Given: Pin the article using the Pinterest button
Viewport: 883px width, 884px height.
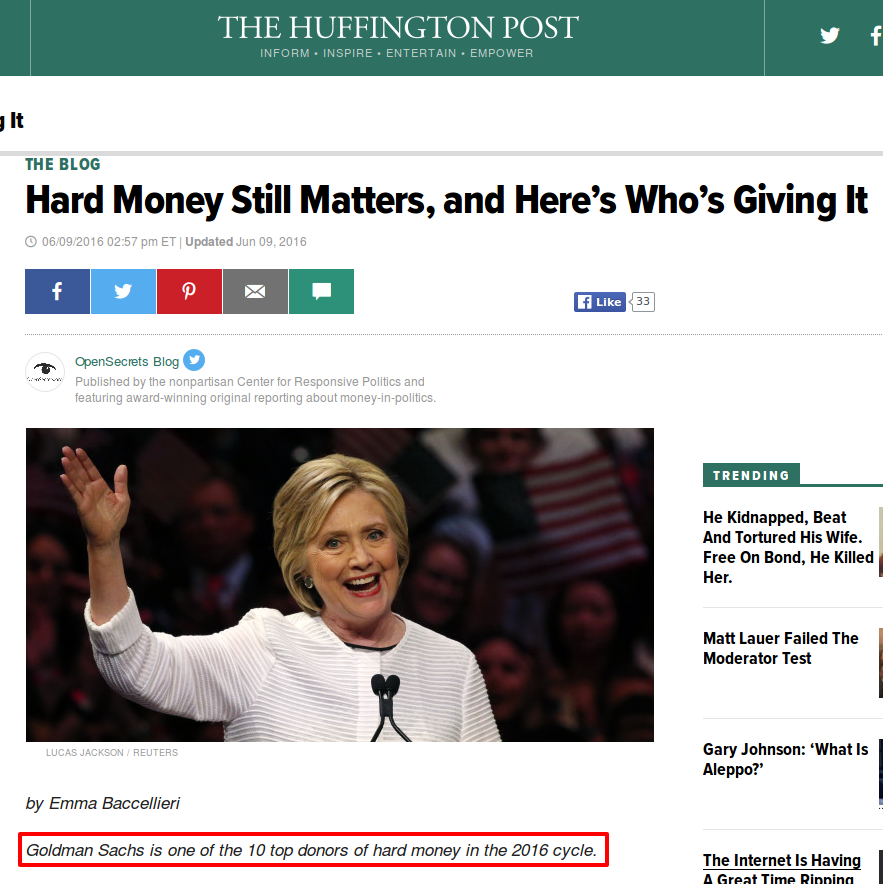Looking at the screenshot, I should point(189,292).
